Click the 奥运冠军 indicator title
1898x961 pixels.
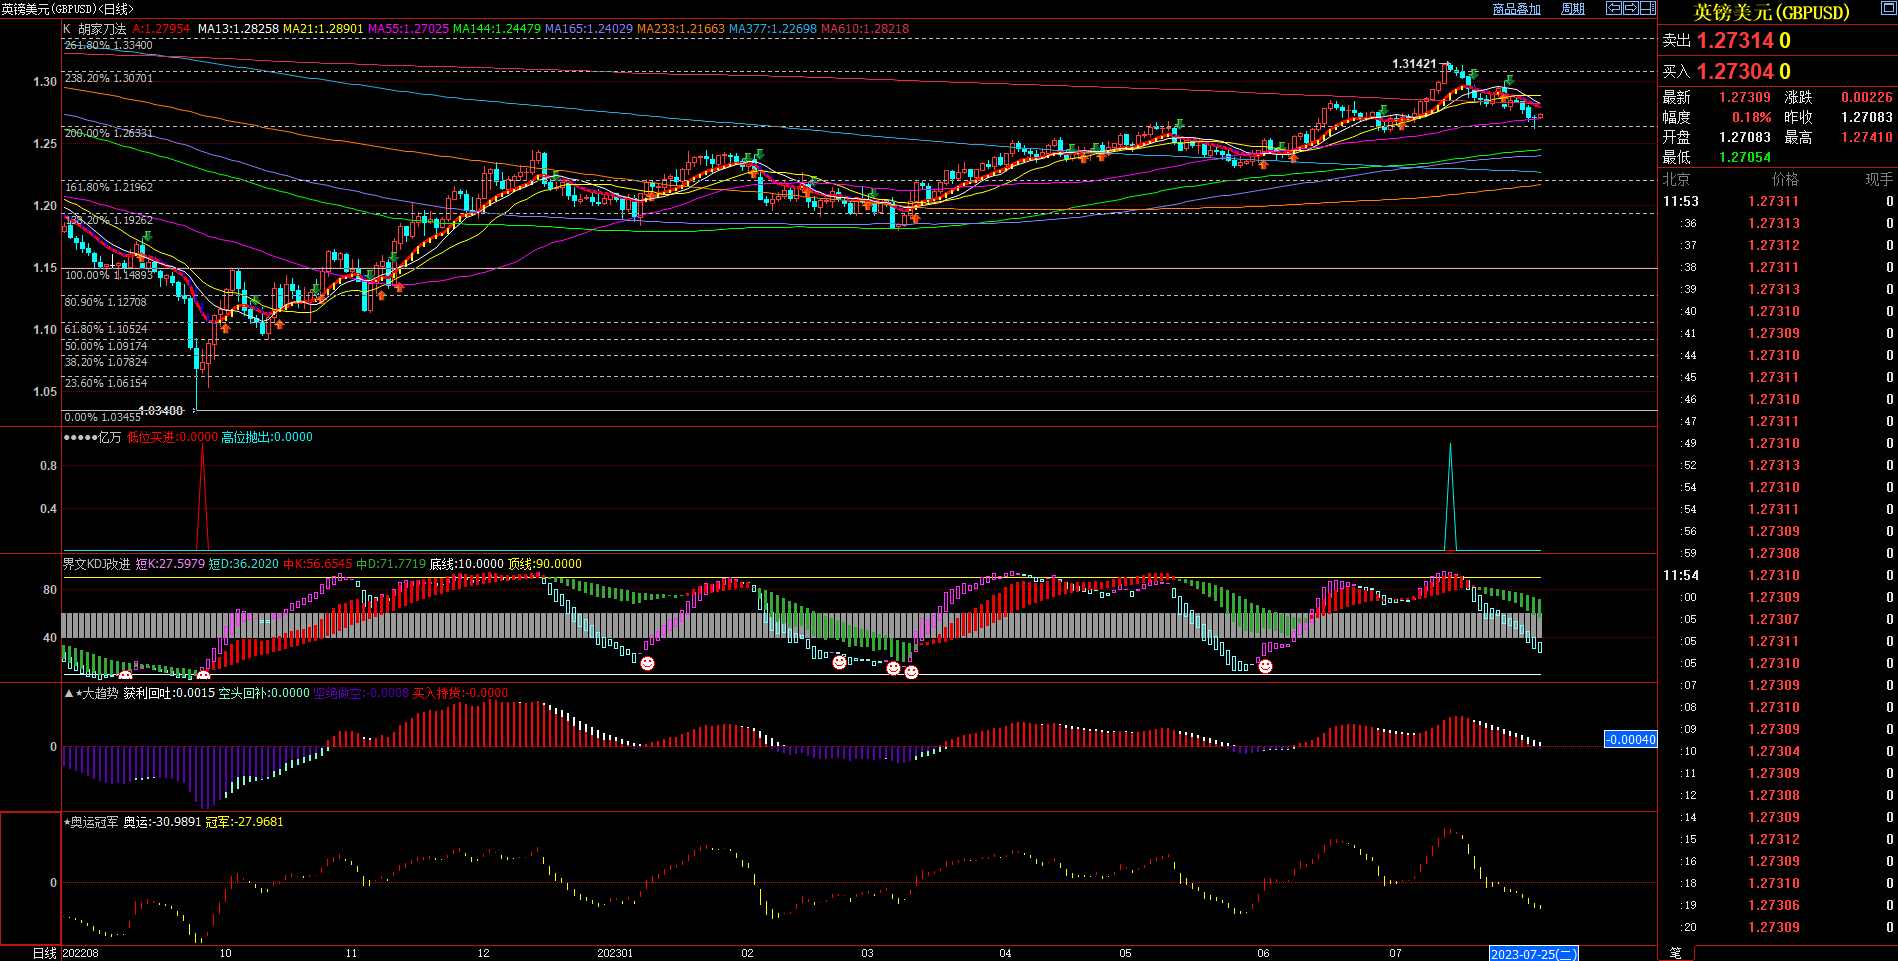(x=94, y=822)
